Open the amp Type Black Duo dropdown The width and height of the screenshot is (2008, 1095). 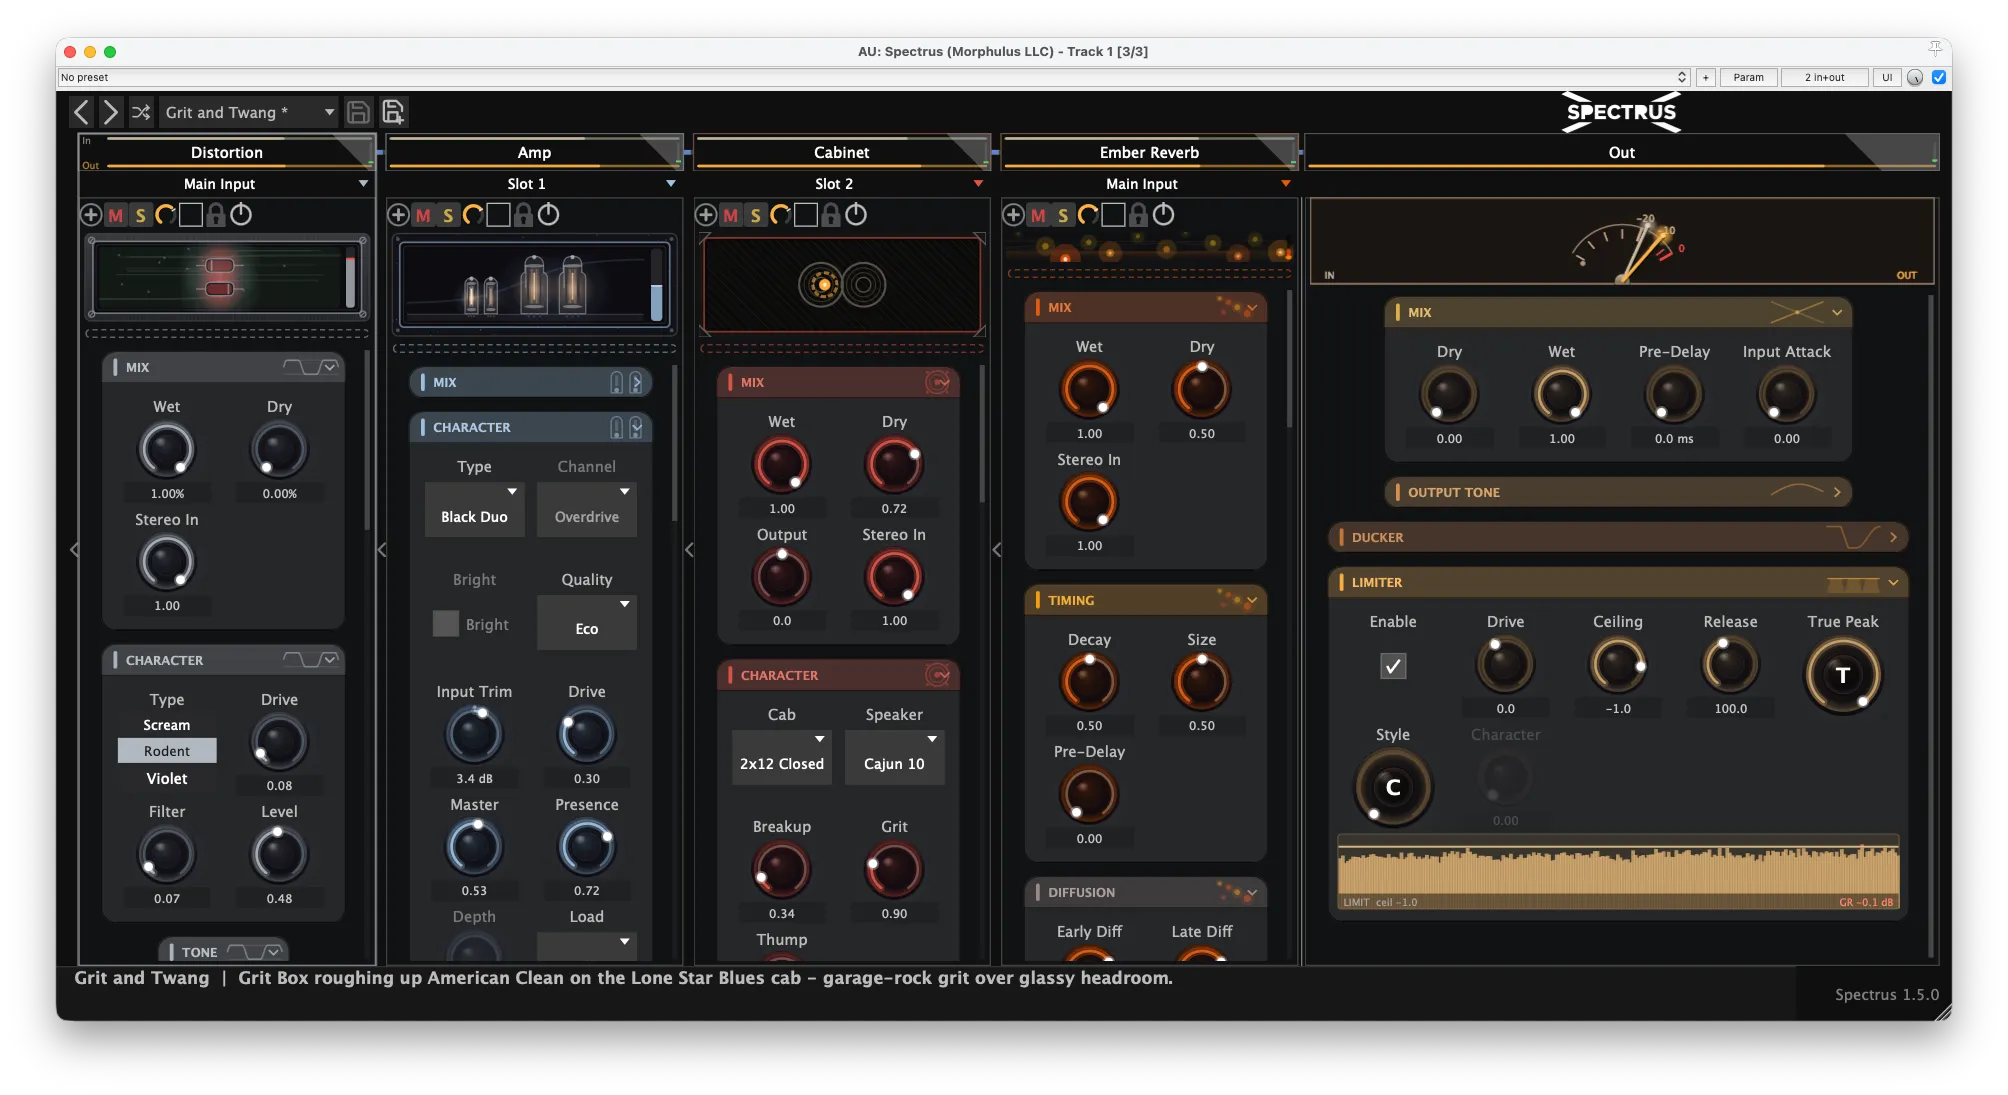tap(474, 510)
